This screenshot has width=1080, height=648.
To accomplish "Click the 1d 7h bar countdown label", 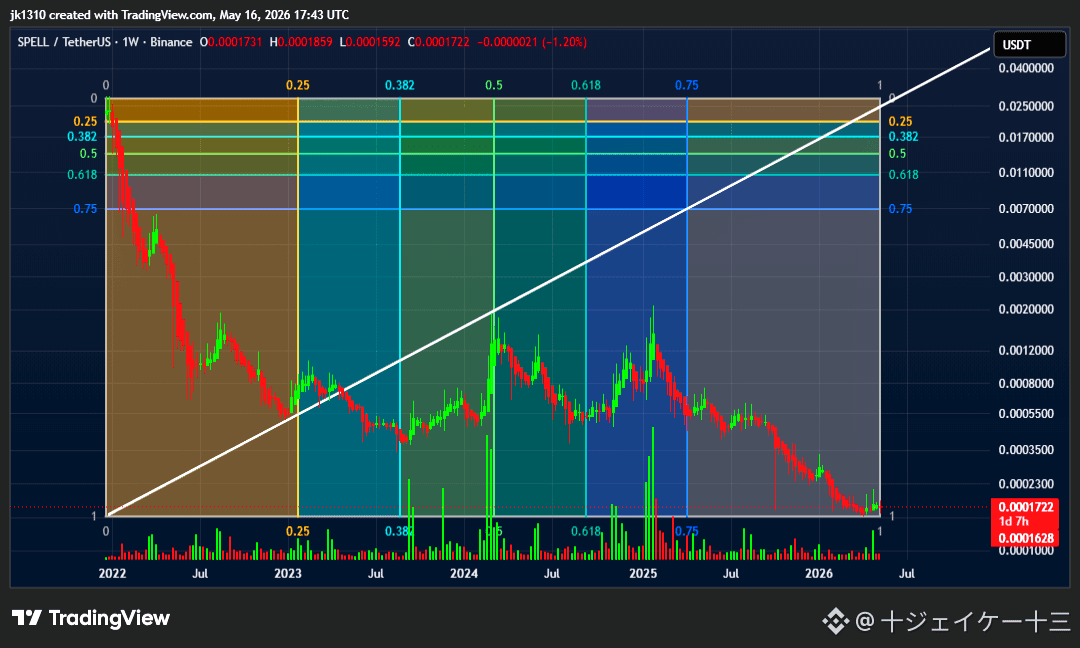I will click(x=1013, y=521).
